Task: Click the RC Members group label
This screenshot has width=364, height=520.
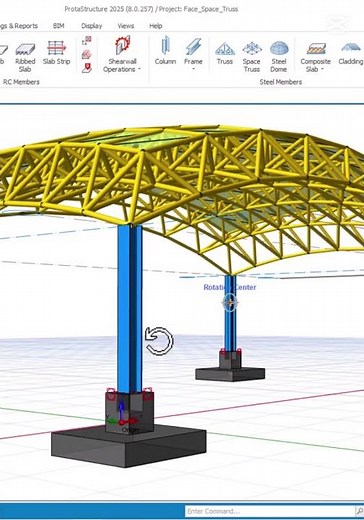Action: pyautogui.click(x=21, y=82)
